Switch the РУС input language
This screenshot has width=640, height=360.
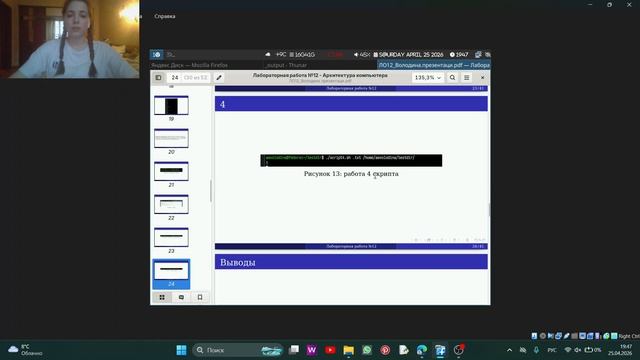(x=552, y=350)
